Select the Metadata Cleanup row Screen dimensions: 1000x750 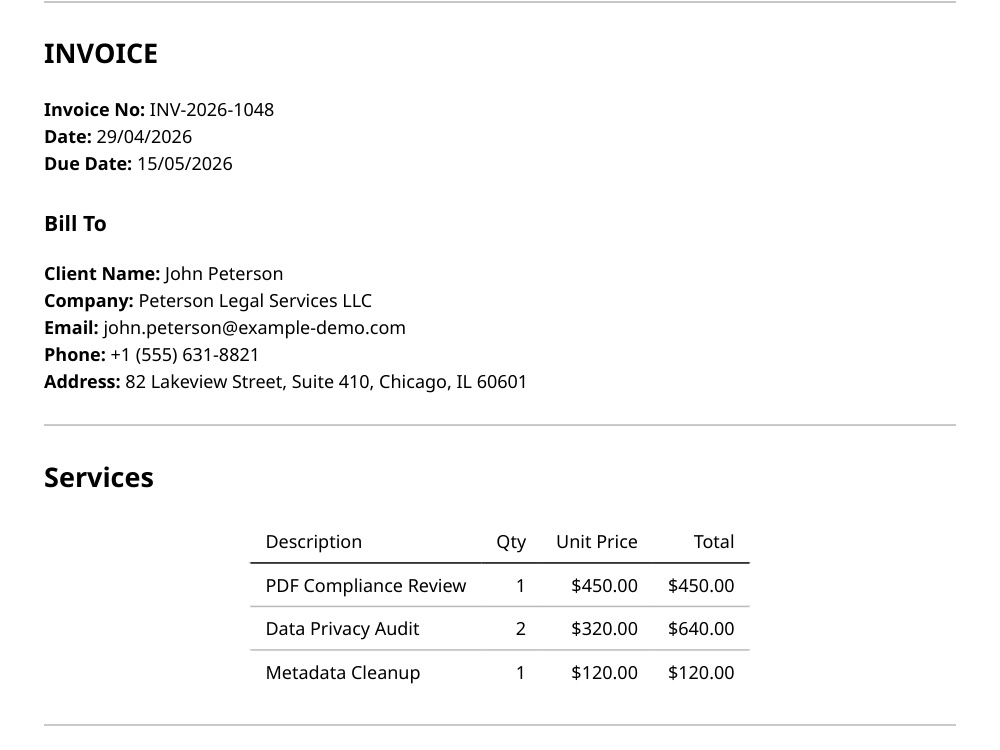point(500,673)
